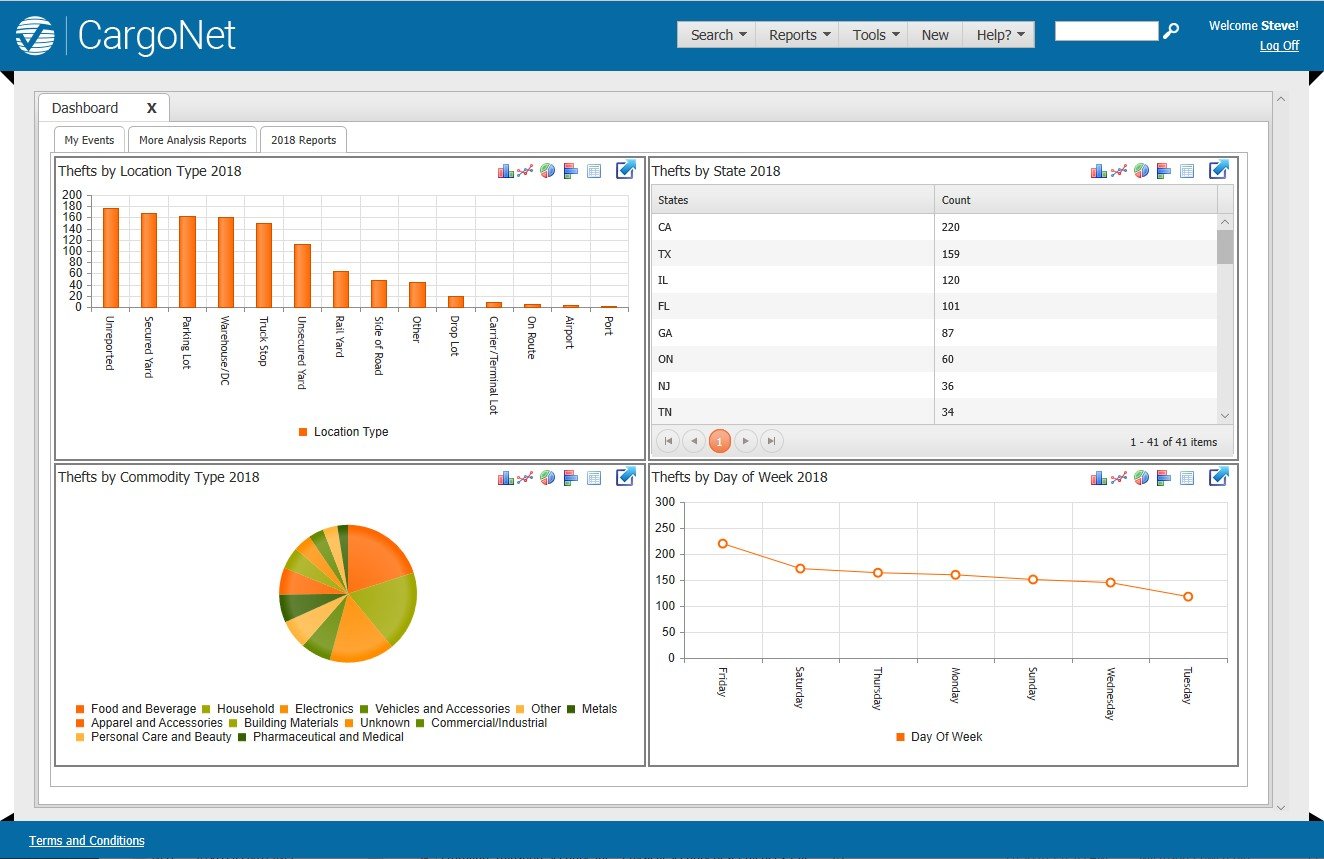Switch Location Type panel to line chart

[526, 171]
